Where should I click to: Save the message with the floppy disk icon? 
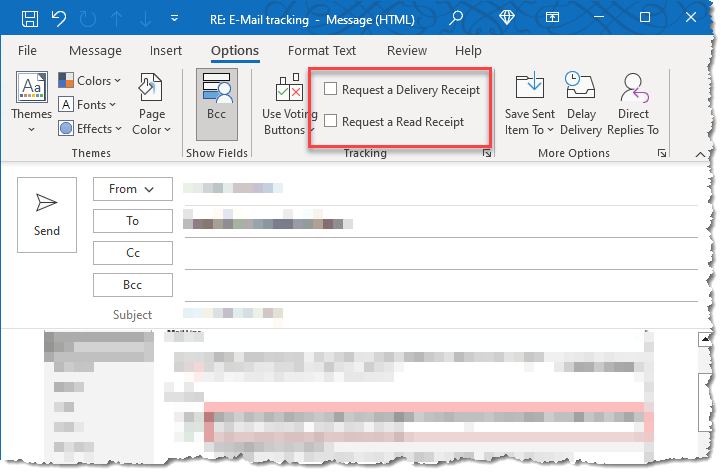[30, 19]
